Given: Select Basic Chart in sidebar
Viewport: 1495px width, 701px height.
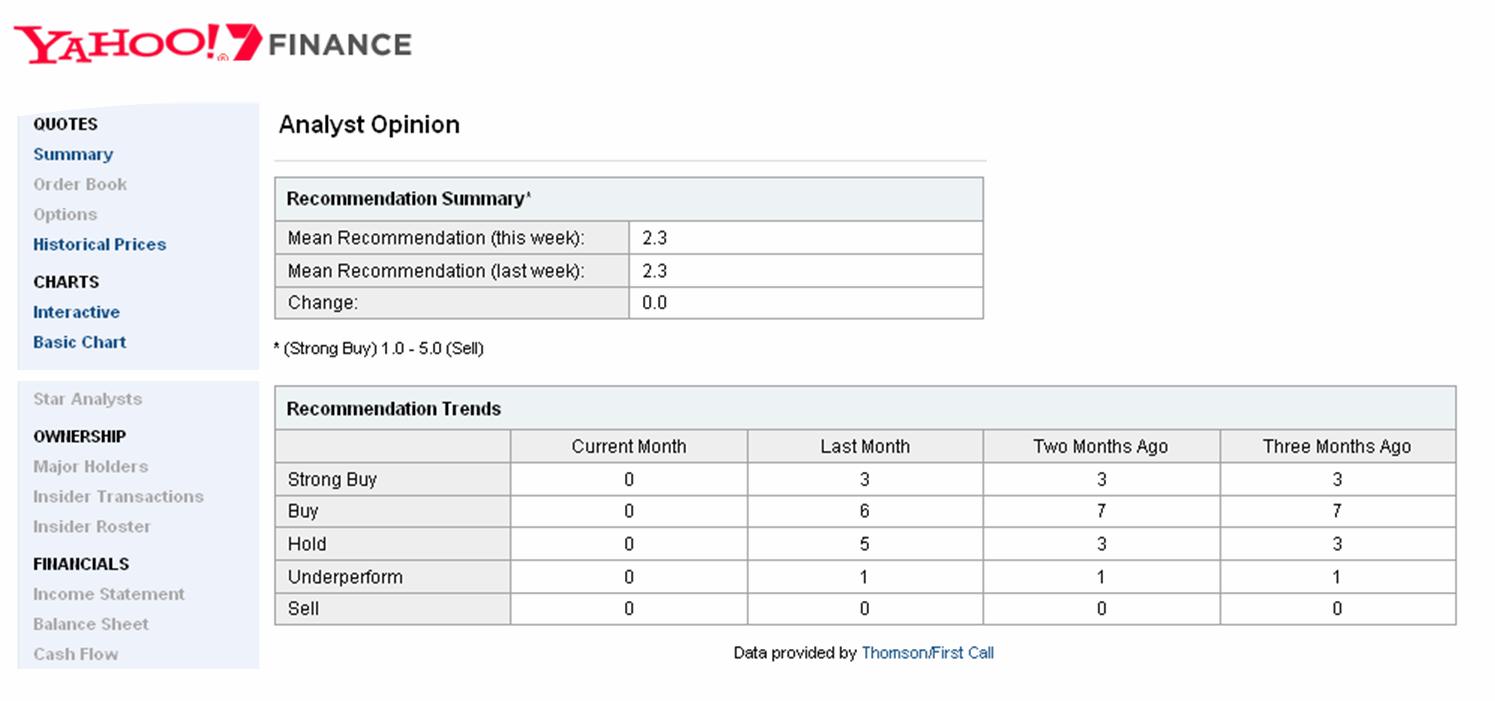Looking at the screenshot, I should 79,342.
